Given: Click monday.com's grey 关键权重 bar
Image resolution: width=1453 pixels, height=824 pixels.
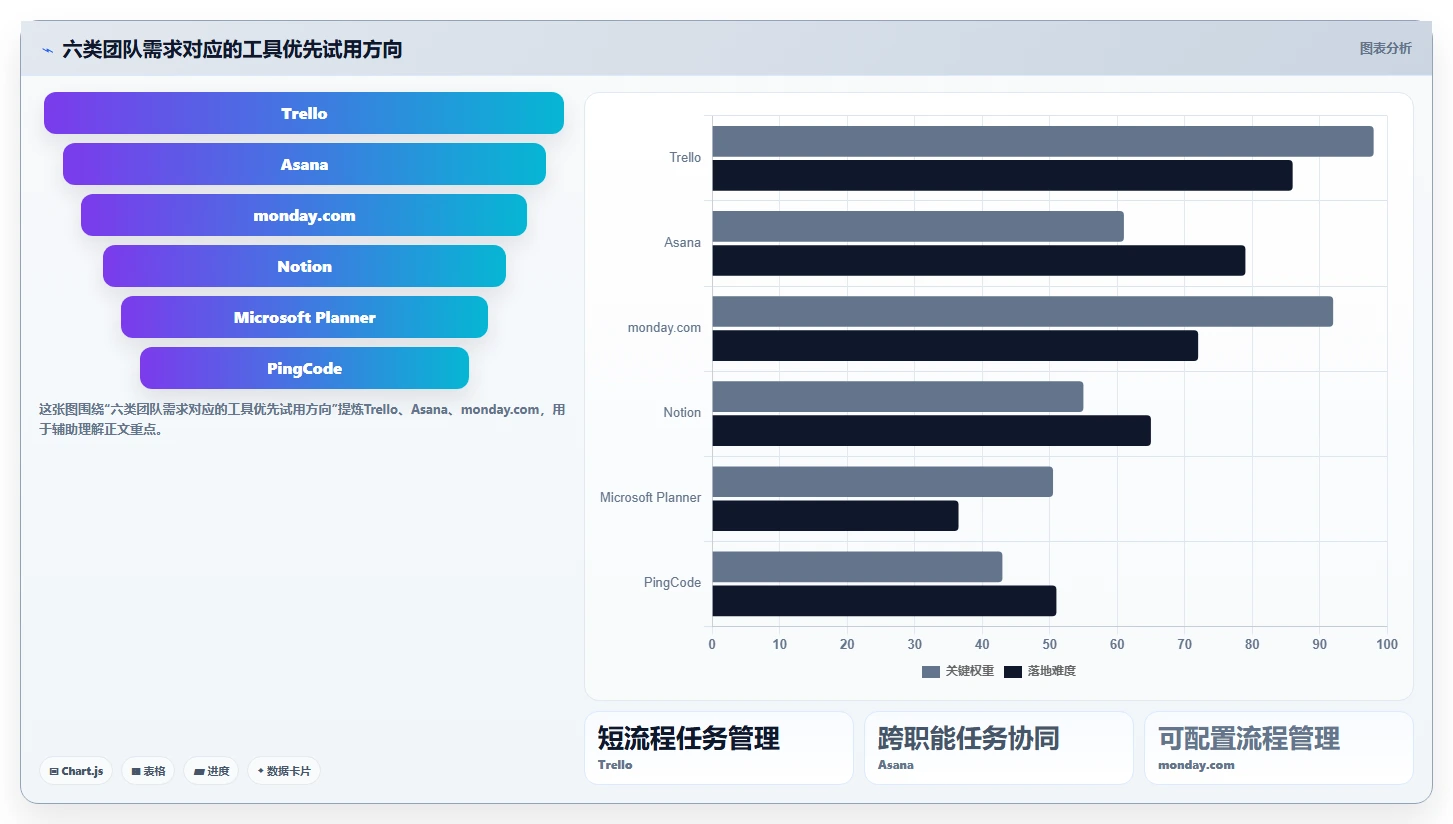Looking at the screenshot, I should (x=1022, y=311).
